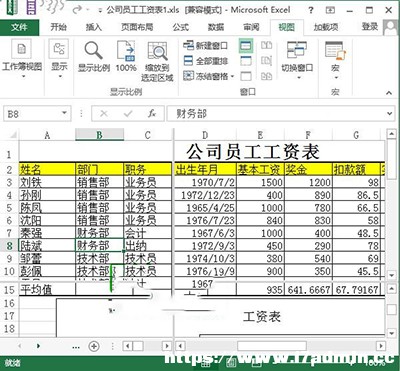Switch to the 插入 Insert tab

point(94,27)
